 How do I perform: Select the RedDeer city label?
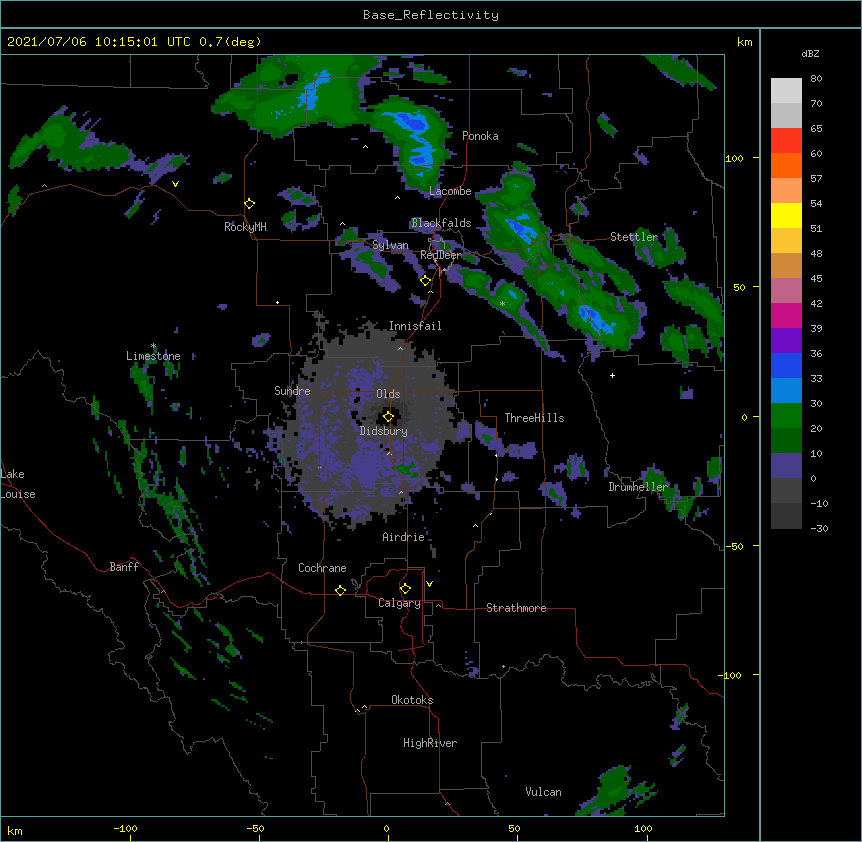pyautogui.click(x=441, y=255)
